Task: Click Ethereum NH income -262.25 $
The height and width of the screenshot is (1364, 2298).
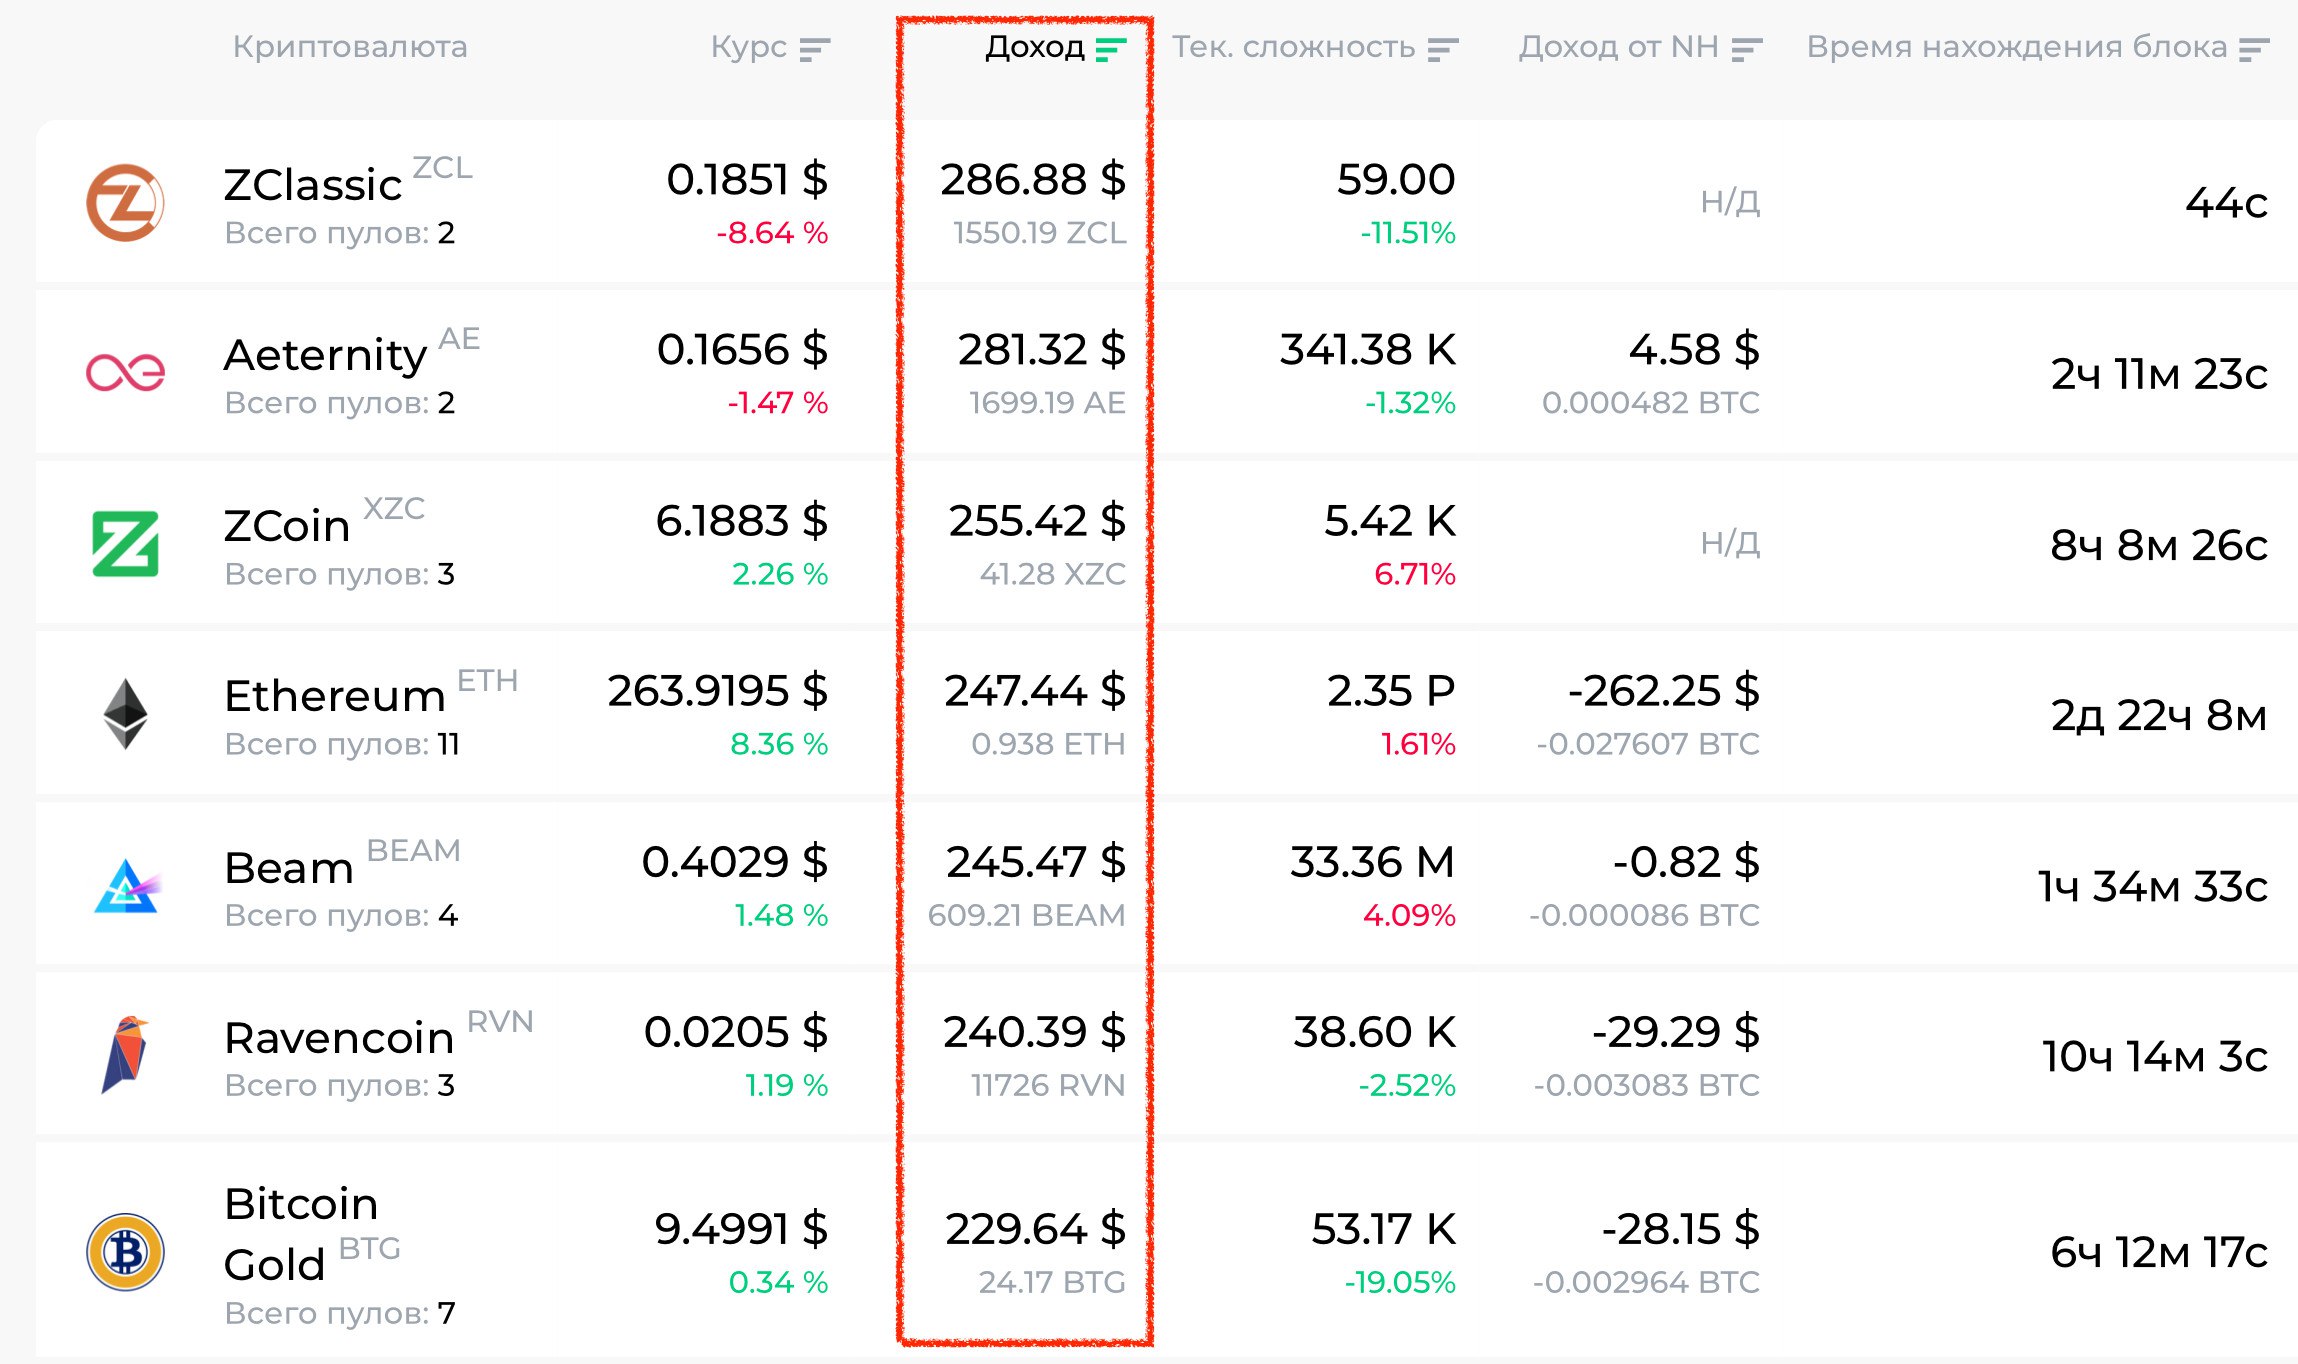Action: (x=1664, y=691)
